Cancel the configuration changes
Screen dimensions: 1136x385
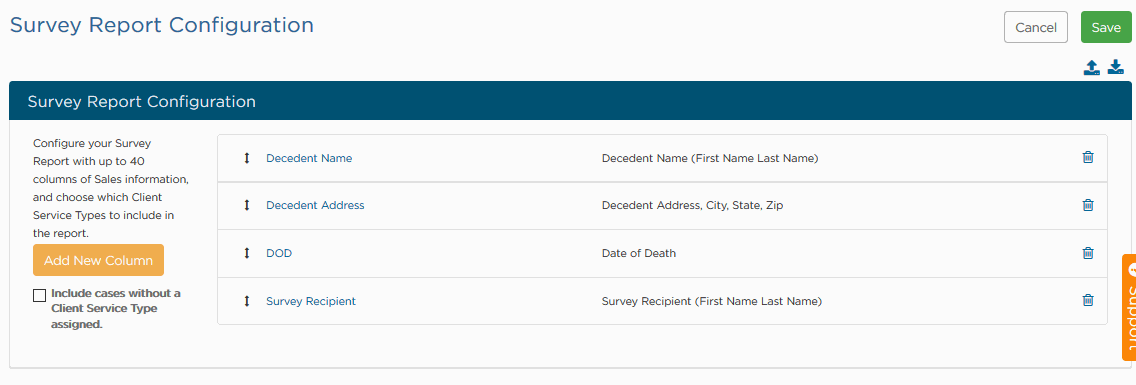pos(1036,28)
